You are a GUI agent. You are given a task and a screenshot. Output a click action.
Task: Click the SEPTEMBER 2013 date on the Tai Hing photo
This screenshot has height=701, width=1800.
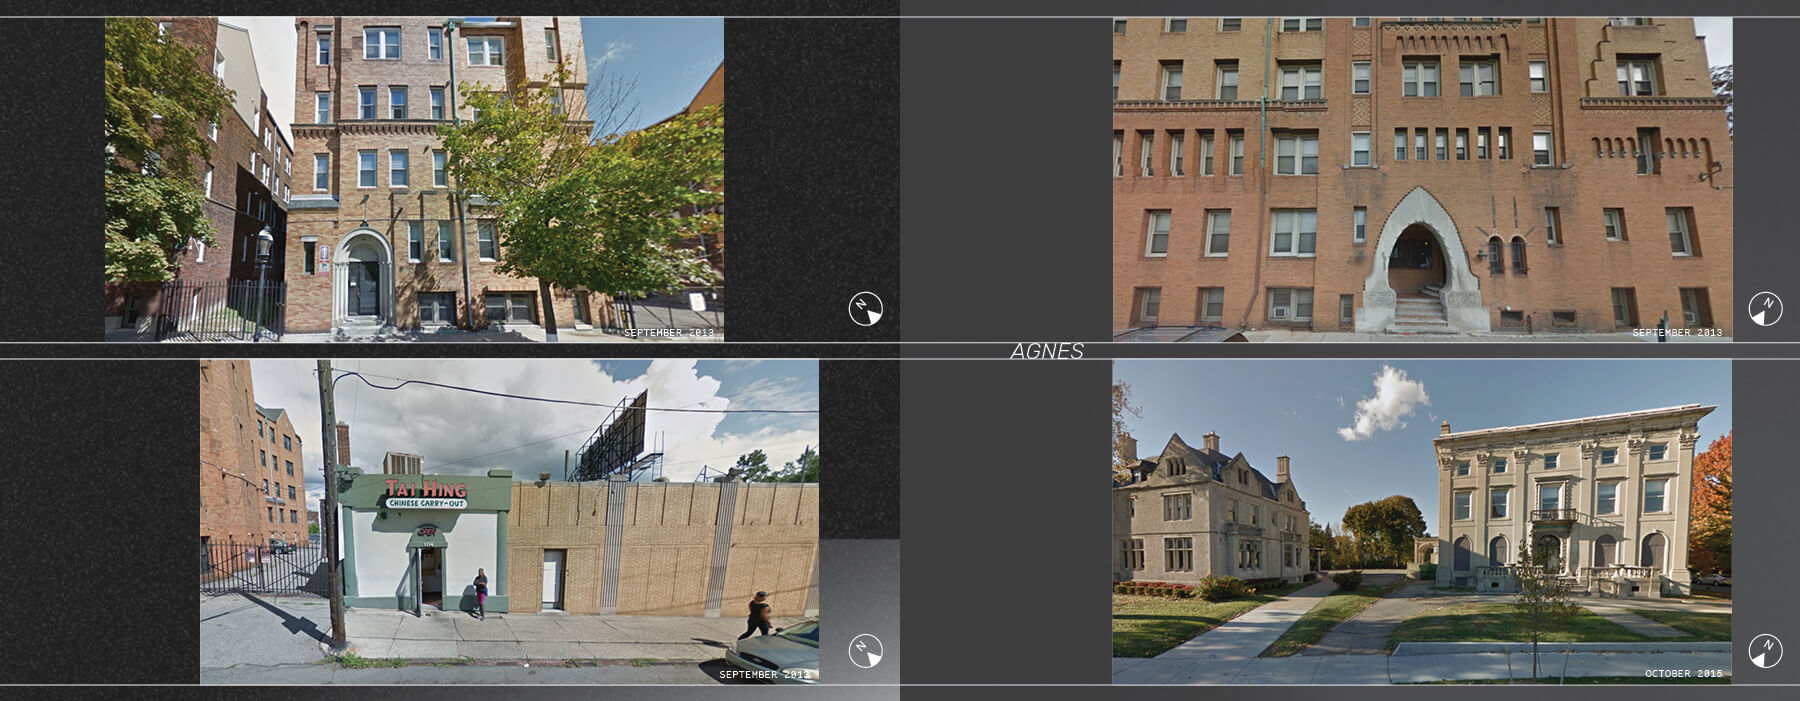(x=764, y=675)
